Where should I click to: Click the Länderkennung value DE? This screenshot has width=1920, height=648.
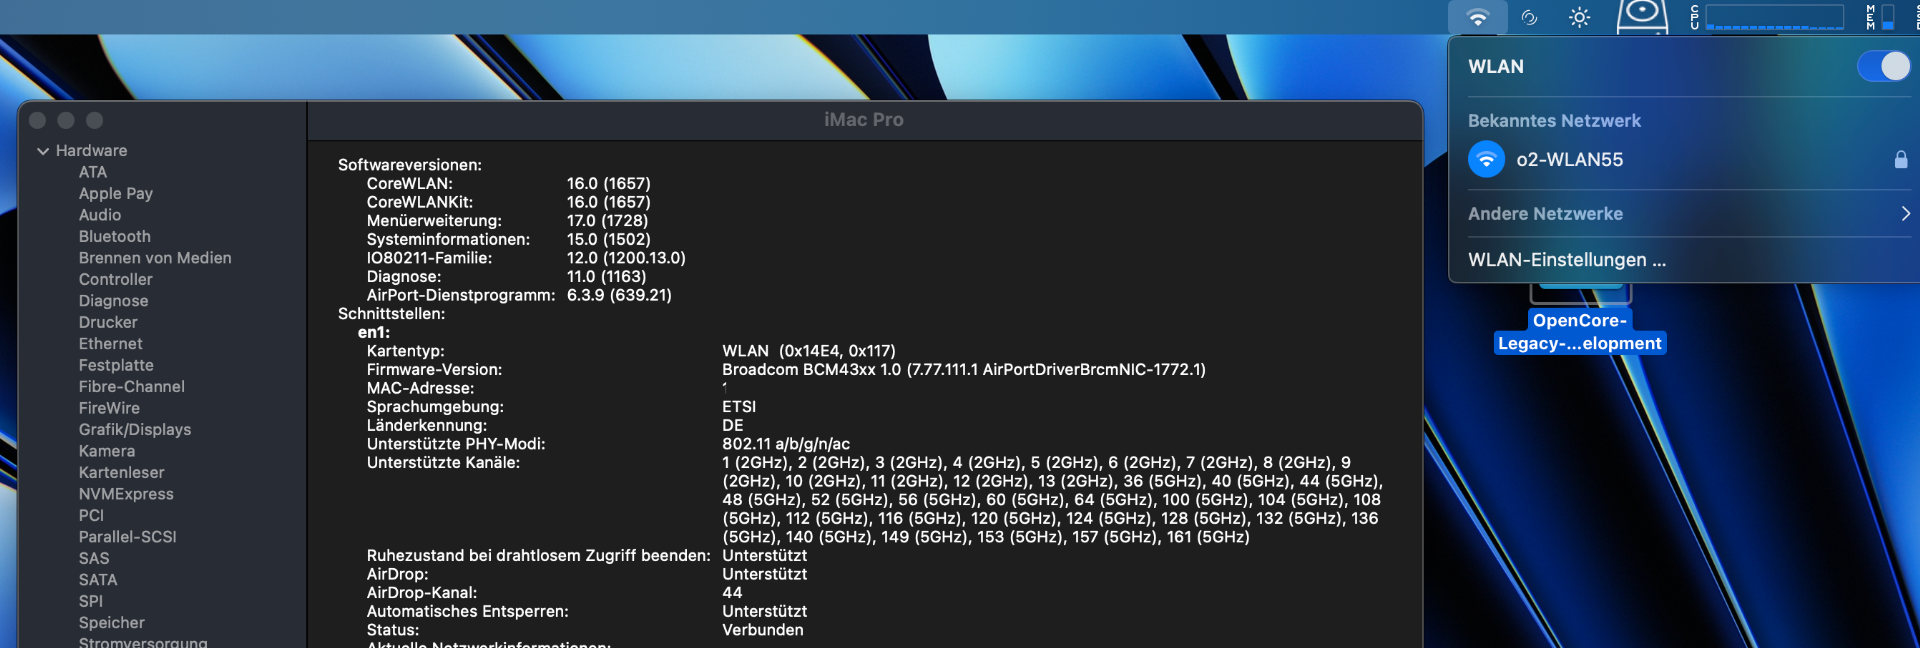[x=733, y=426]
